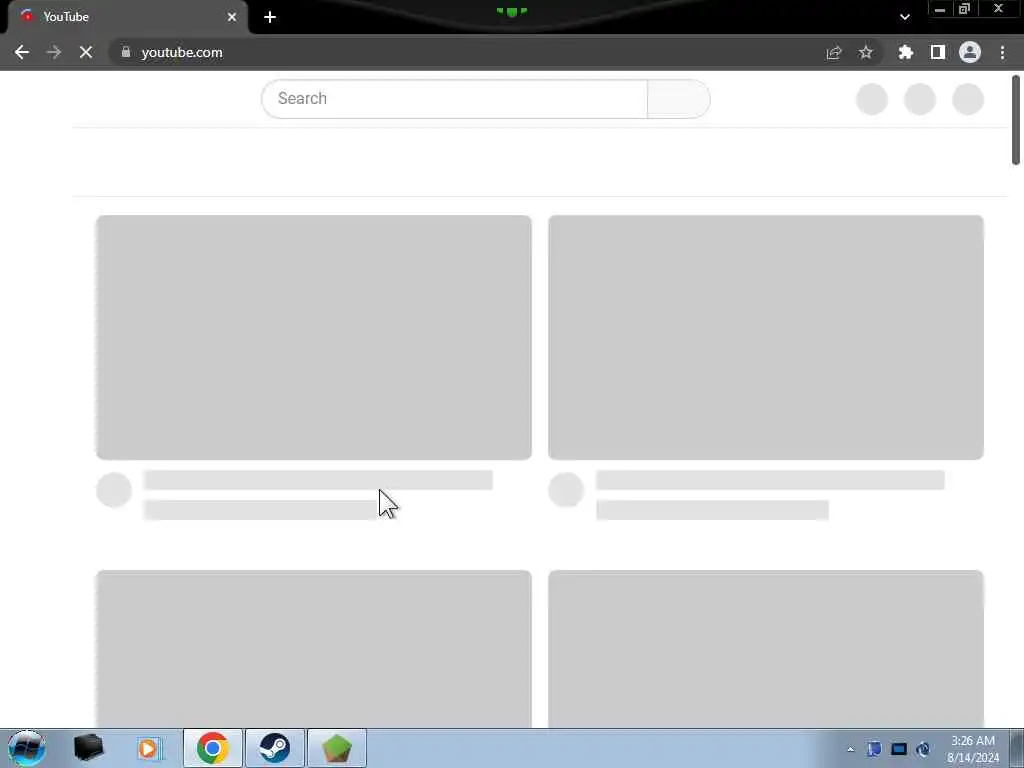The image size is (1024, 768).
Task: Close the YouTube tab
Action: pos(232,17)
